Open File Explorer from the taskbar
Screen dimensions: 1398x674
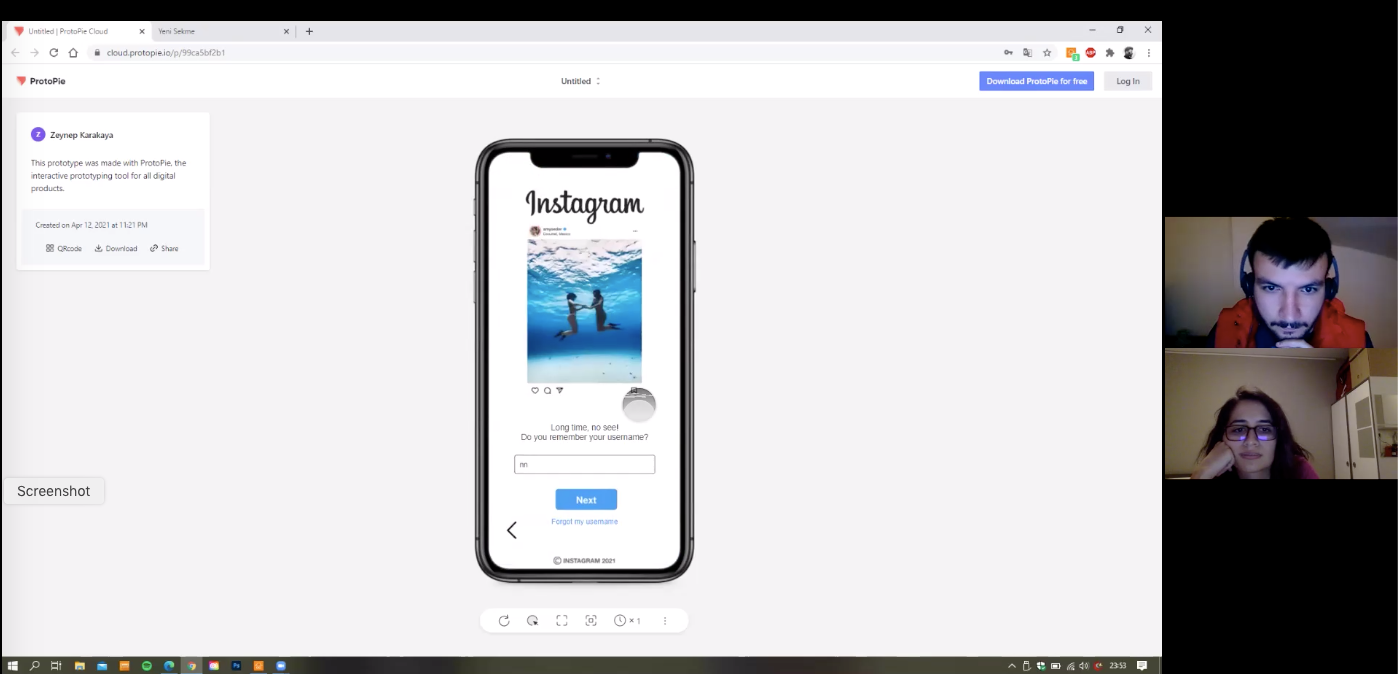[80, 666]
